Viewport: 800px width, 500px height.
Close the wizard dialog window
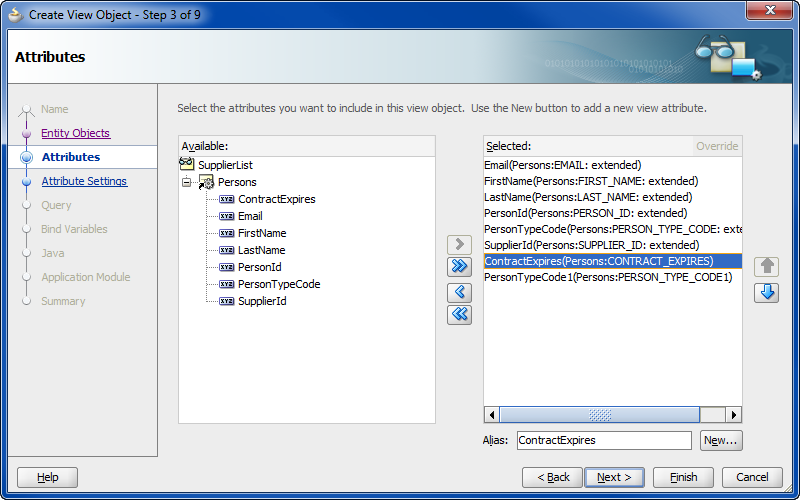coord(769,10)
